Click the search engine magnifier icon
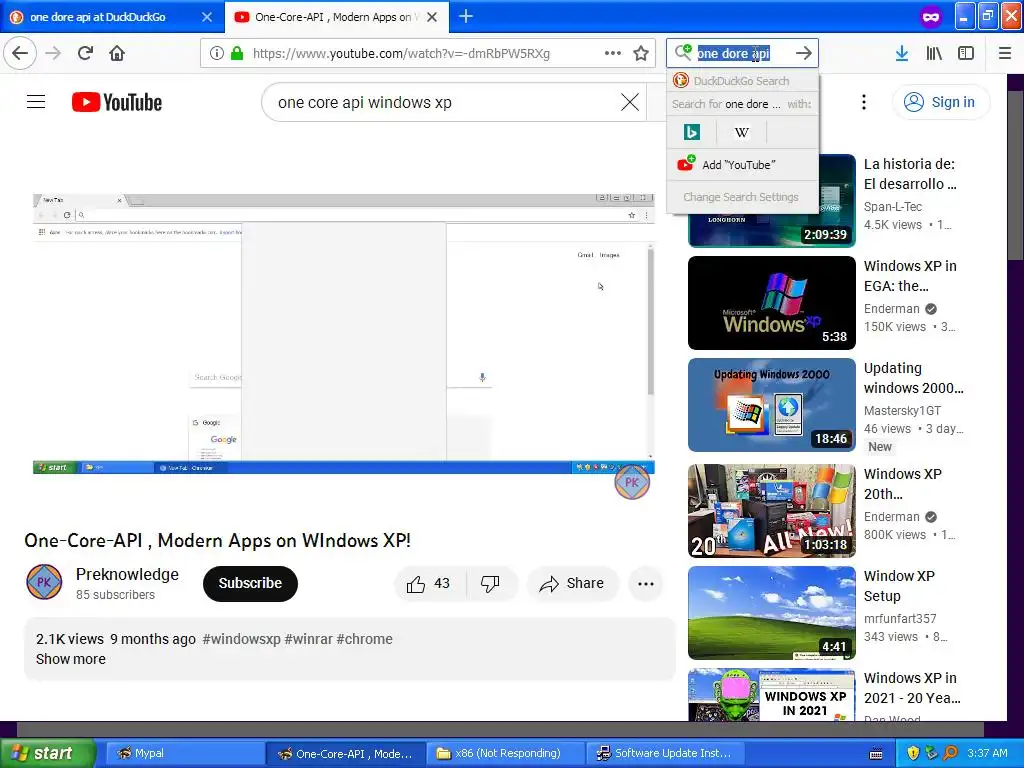1024x768 pixels. click(x=682, y=52)
